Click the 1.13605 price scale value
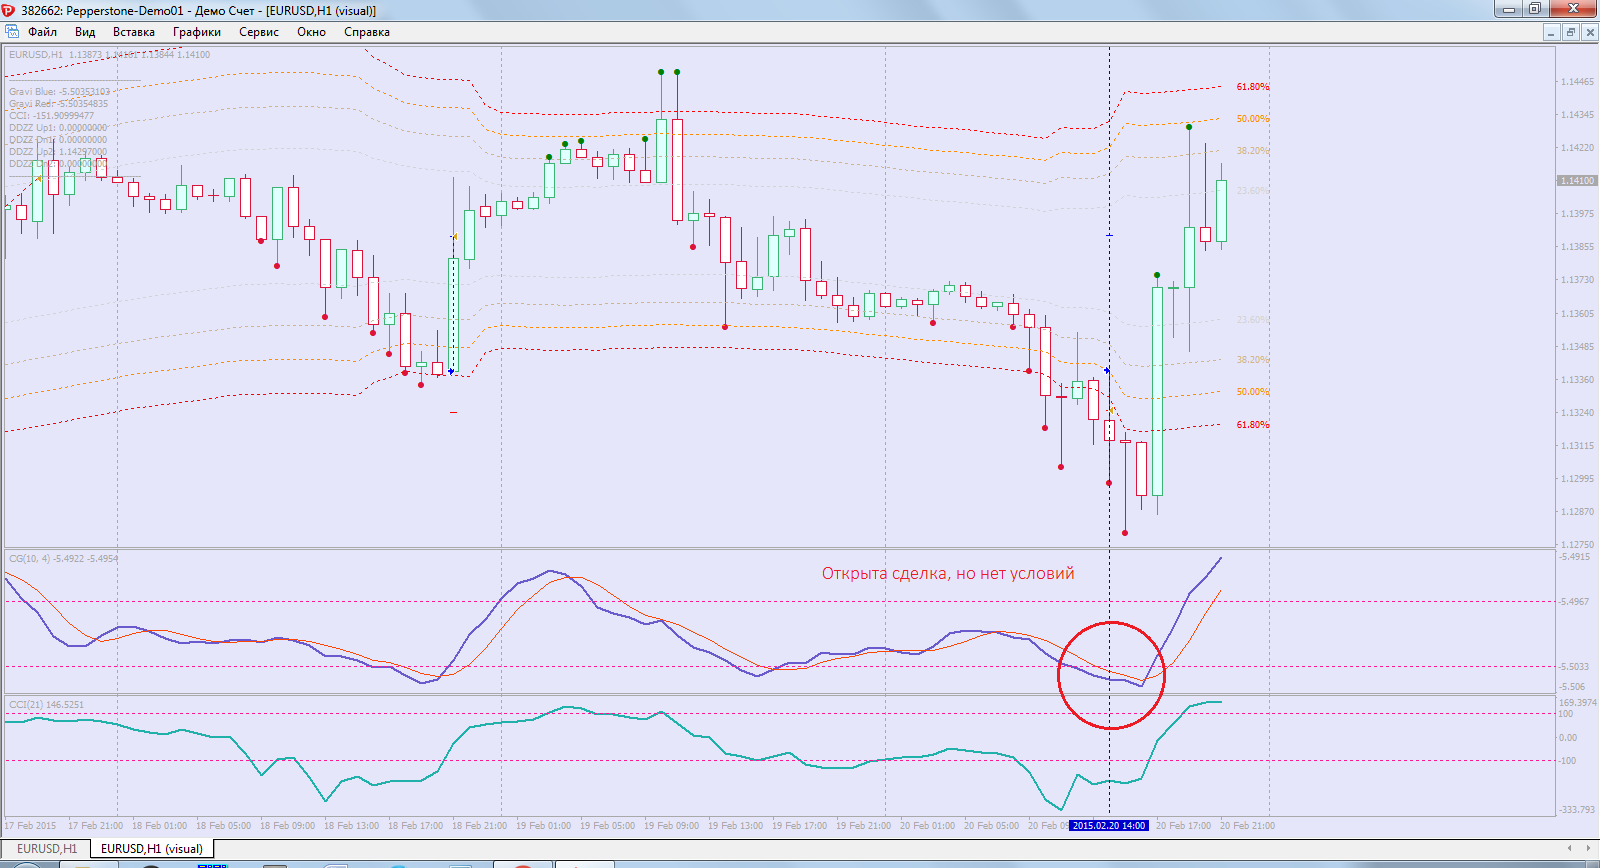 point(1577,314)
